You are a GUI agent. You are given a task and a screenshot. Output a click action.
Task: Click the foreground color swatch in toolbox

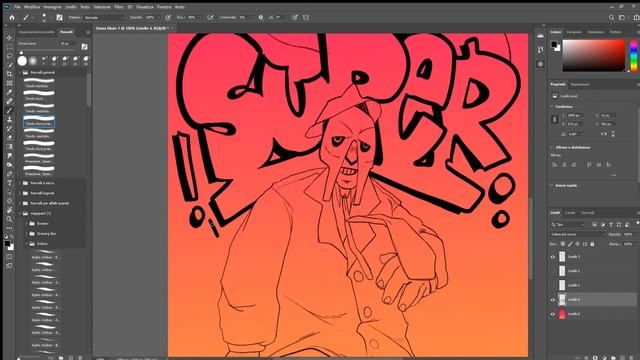click(x=7, y=244)
